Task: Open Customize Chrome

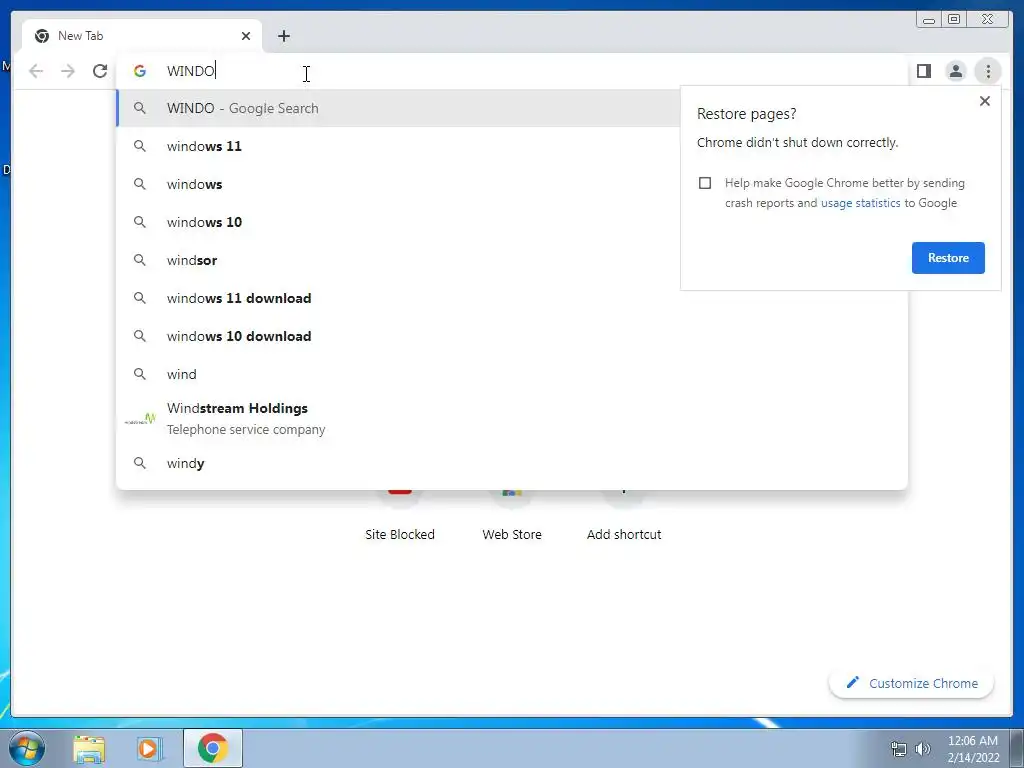Action: coord(912,683)
